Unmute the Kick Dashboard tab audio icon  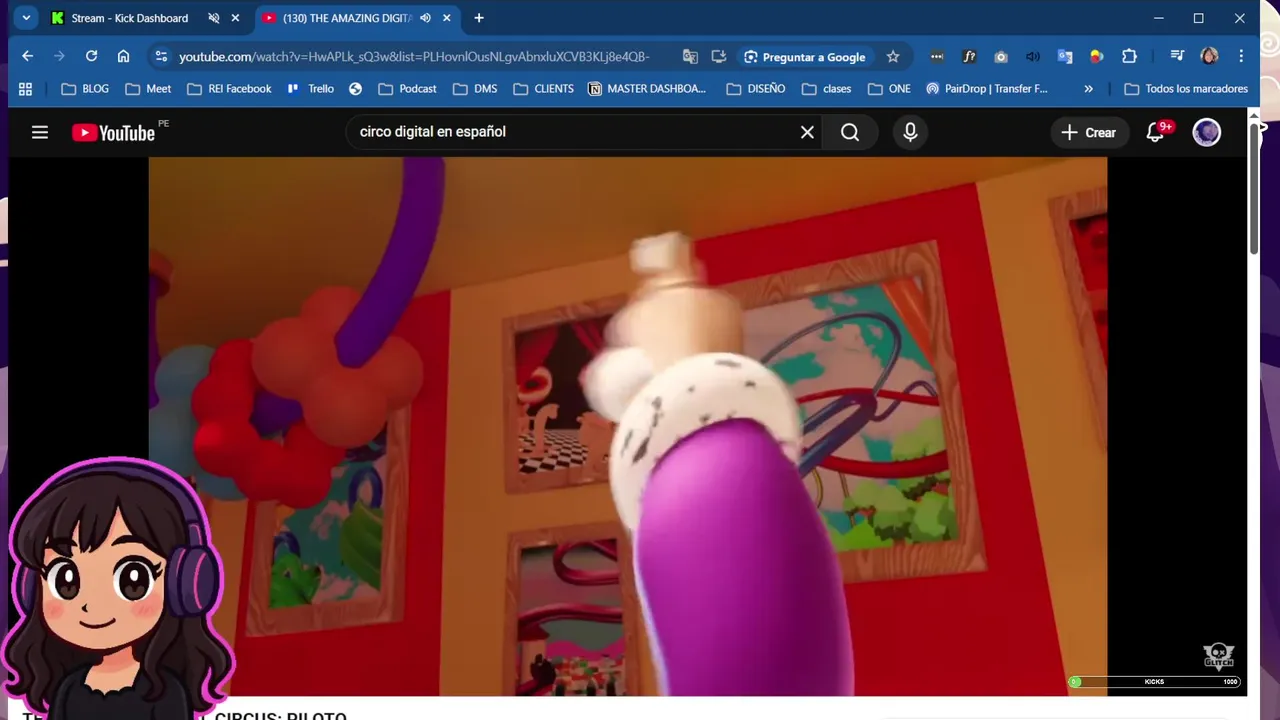pyautogui.click(x=213, y=18)
